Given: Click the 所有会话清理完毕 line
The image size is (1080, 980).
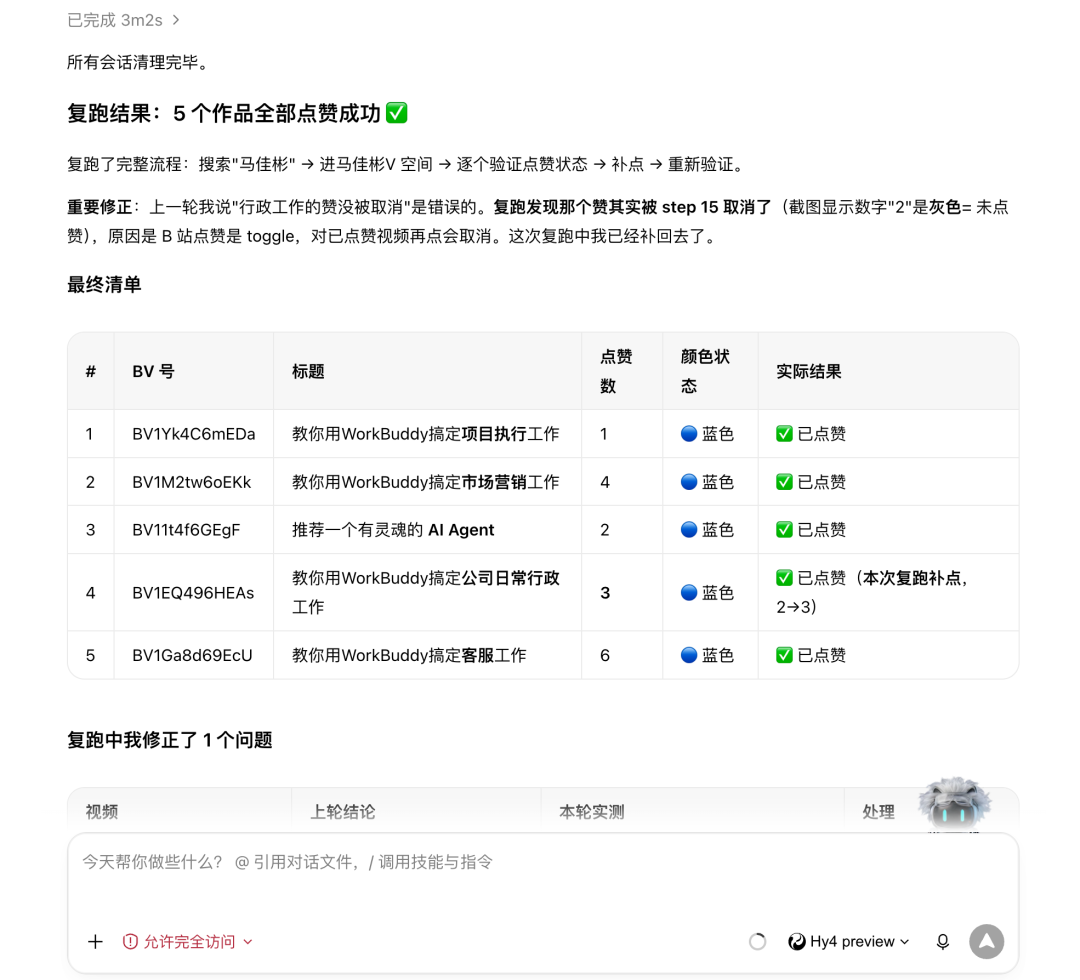Looking at the screenshot, I should [137, 63].
